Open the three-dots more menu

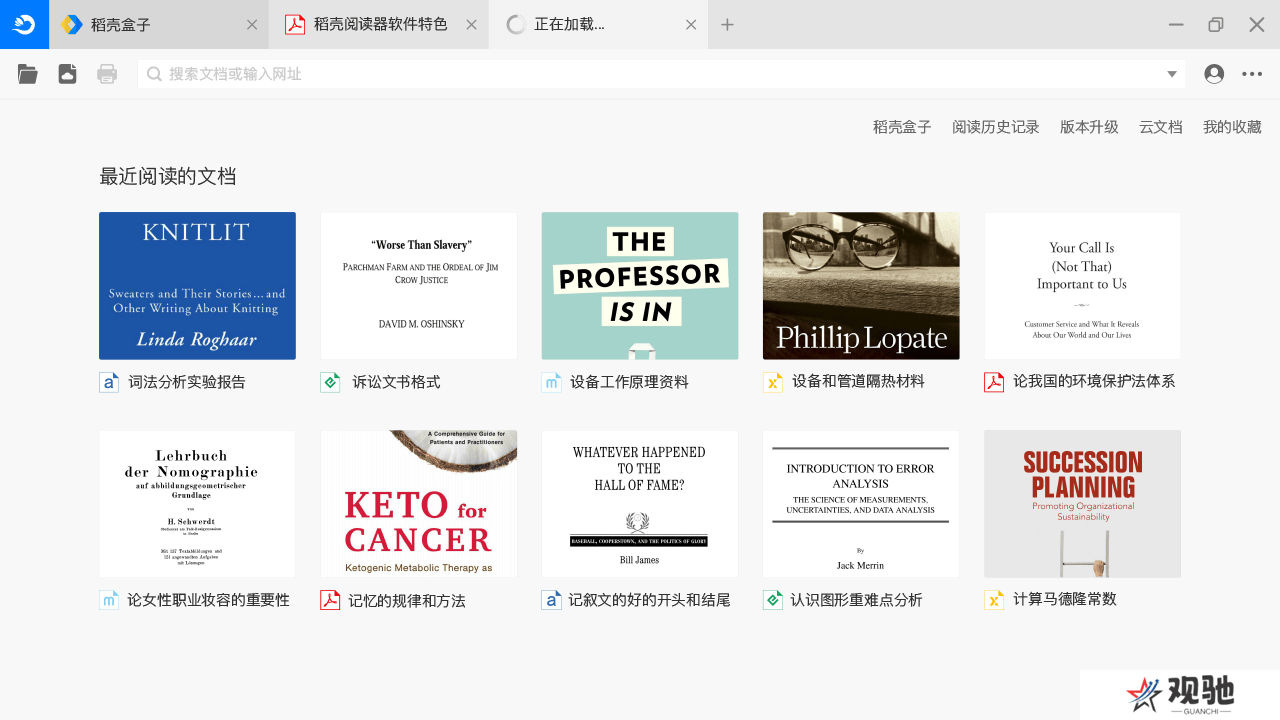1252,74
